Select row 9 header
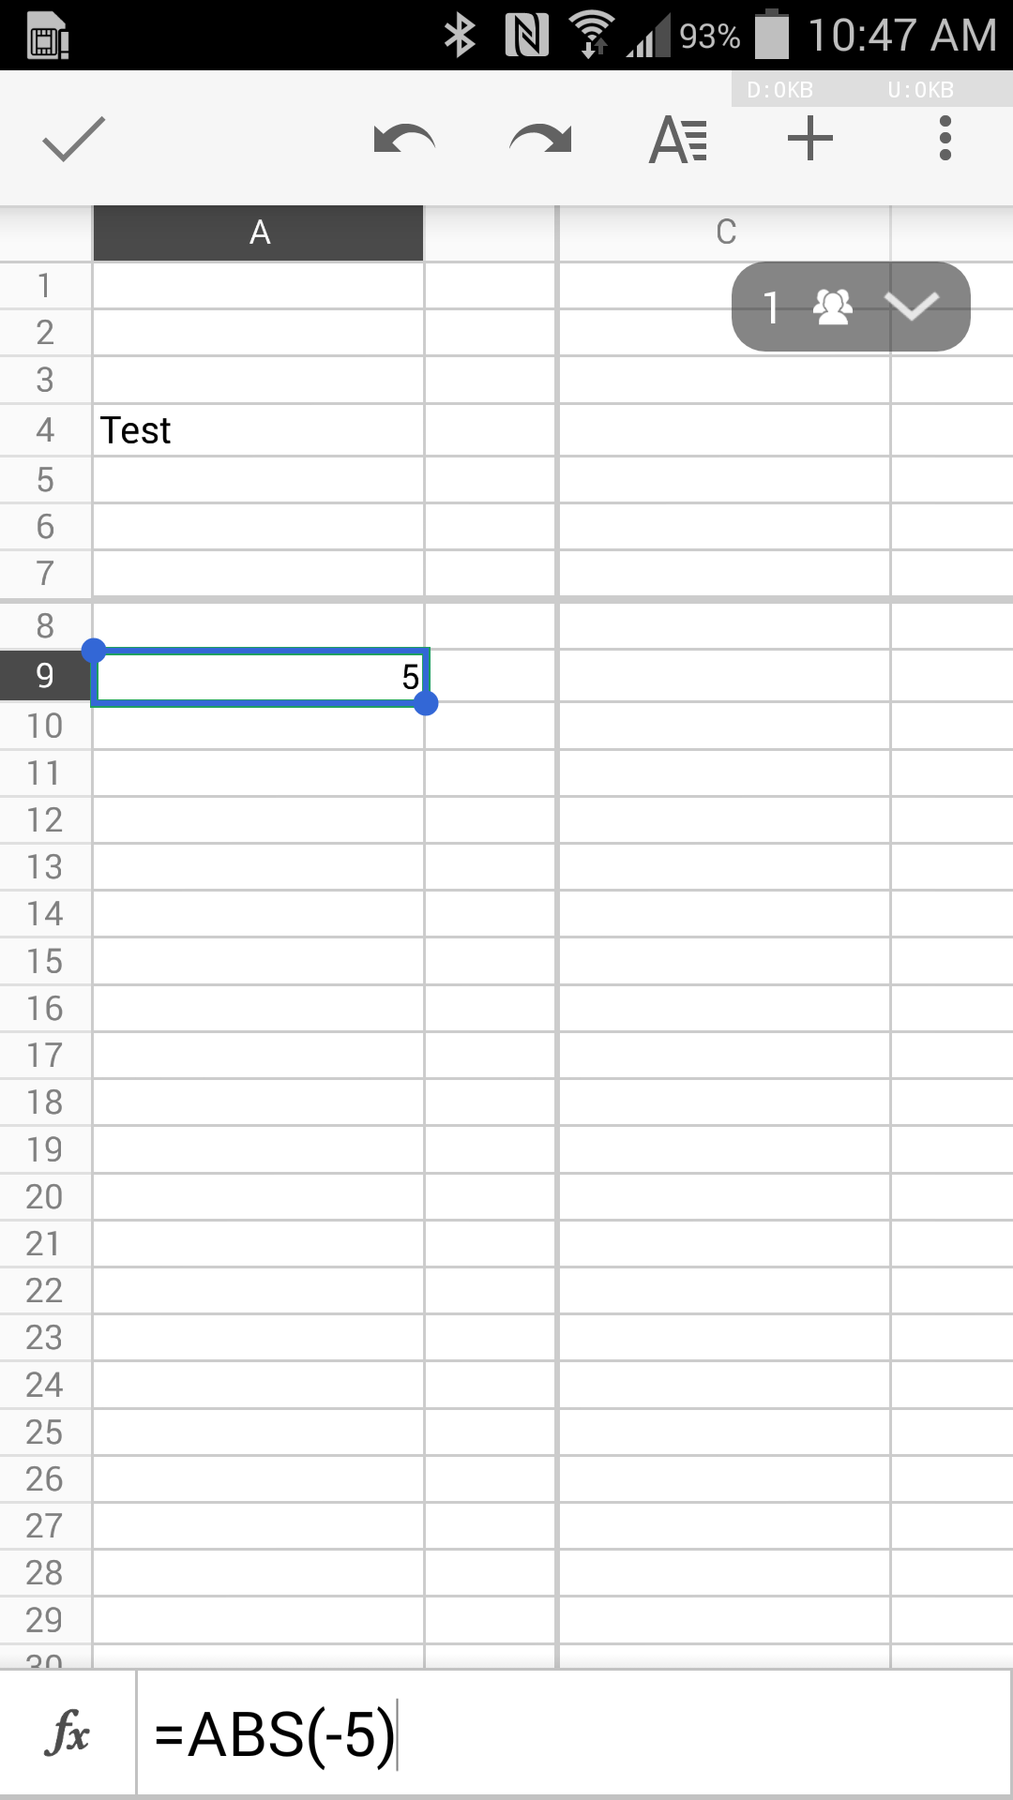 (x=45, y=677)
